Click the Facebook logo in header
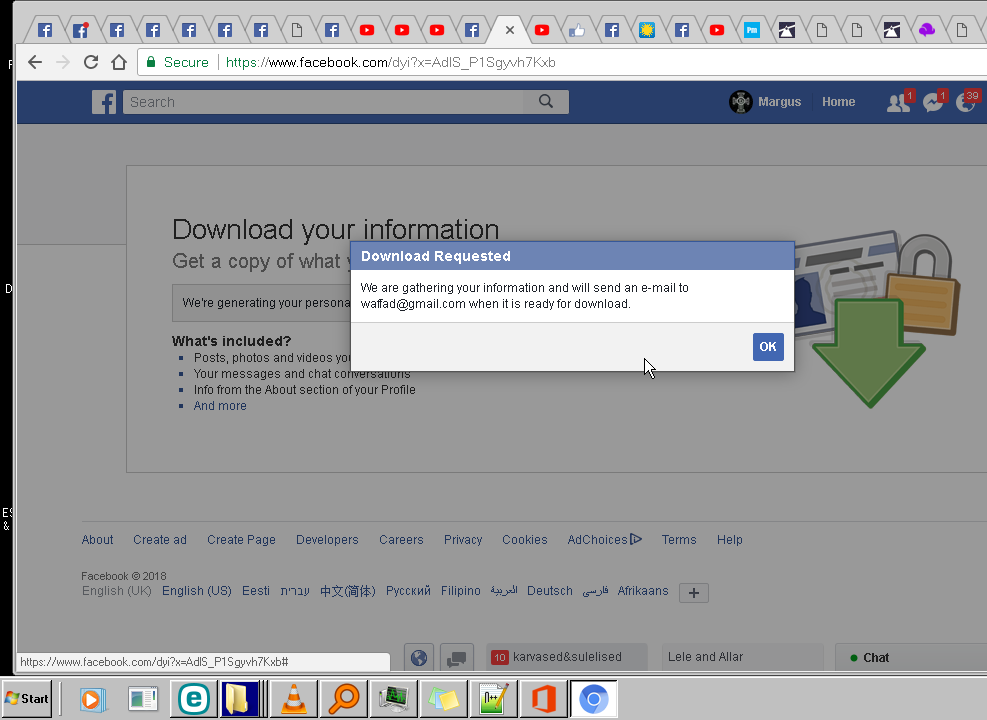The height and width of the screenshot is (720, 987). (x=104, y=102)
